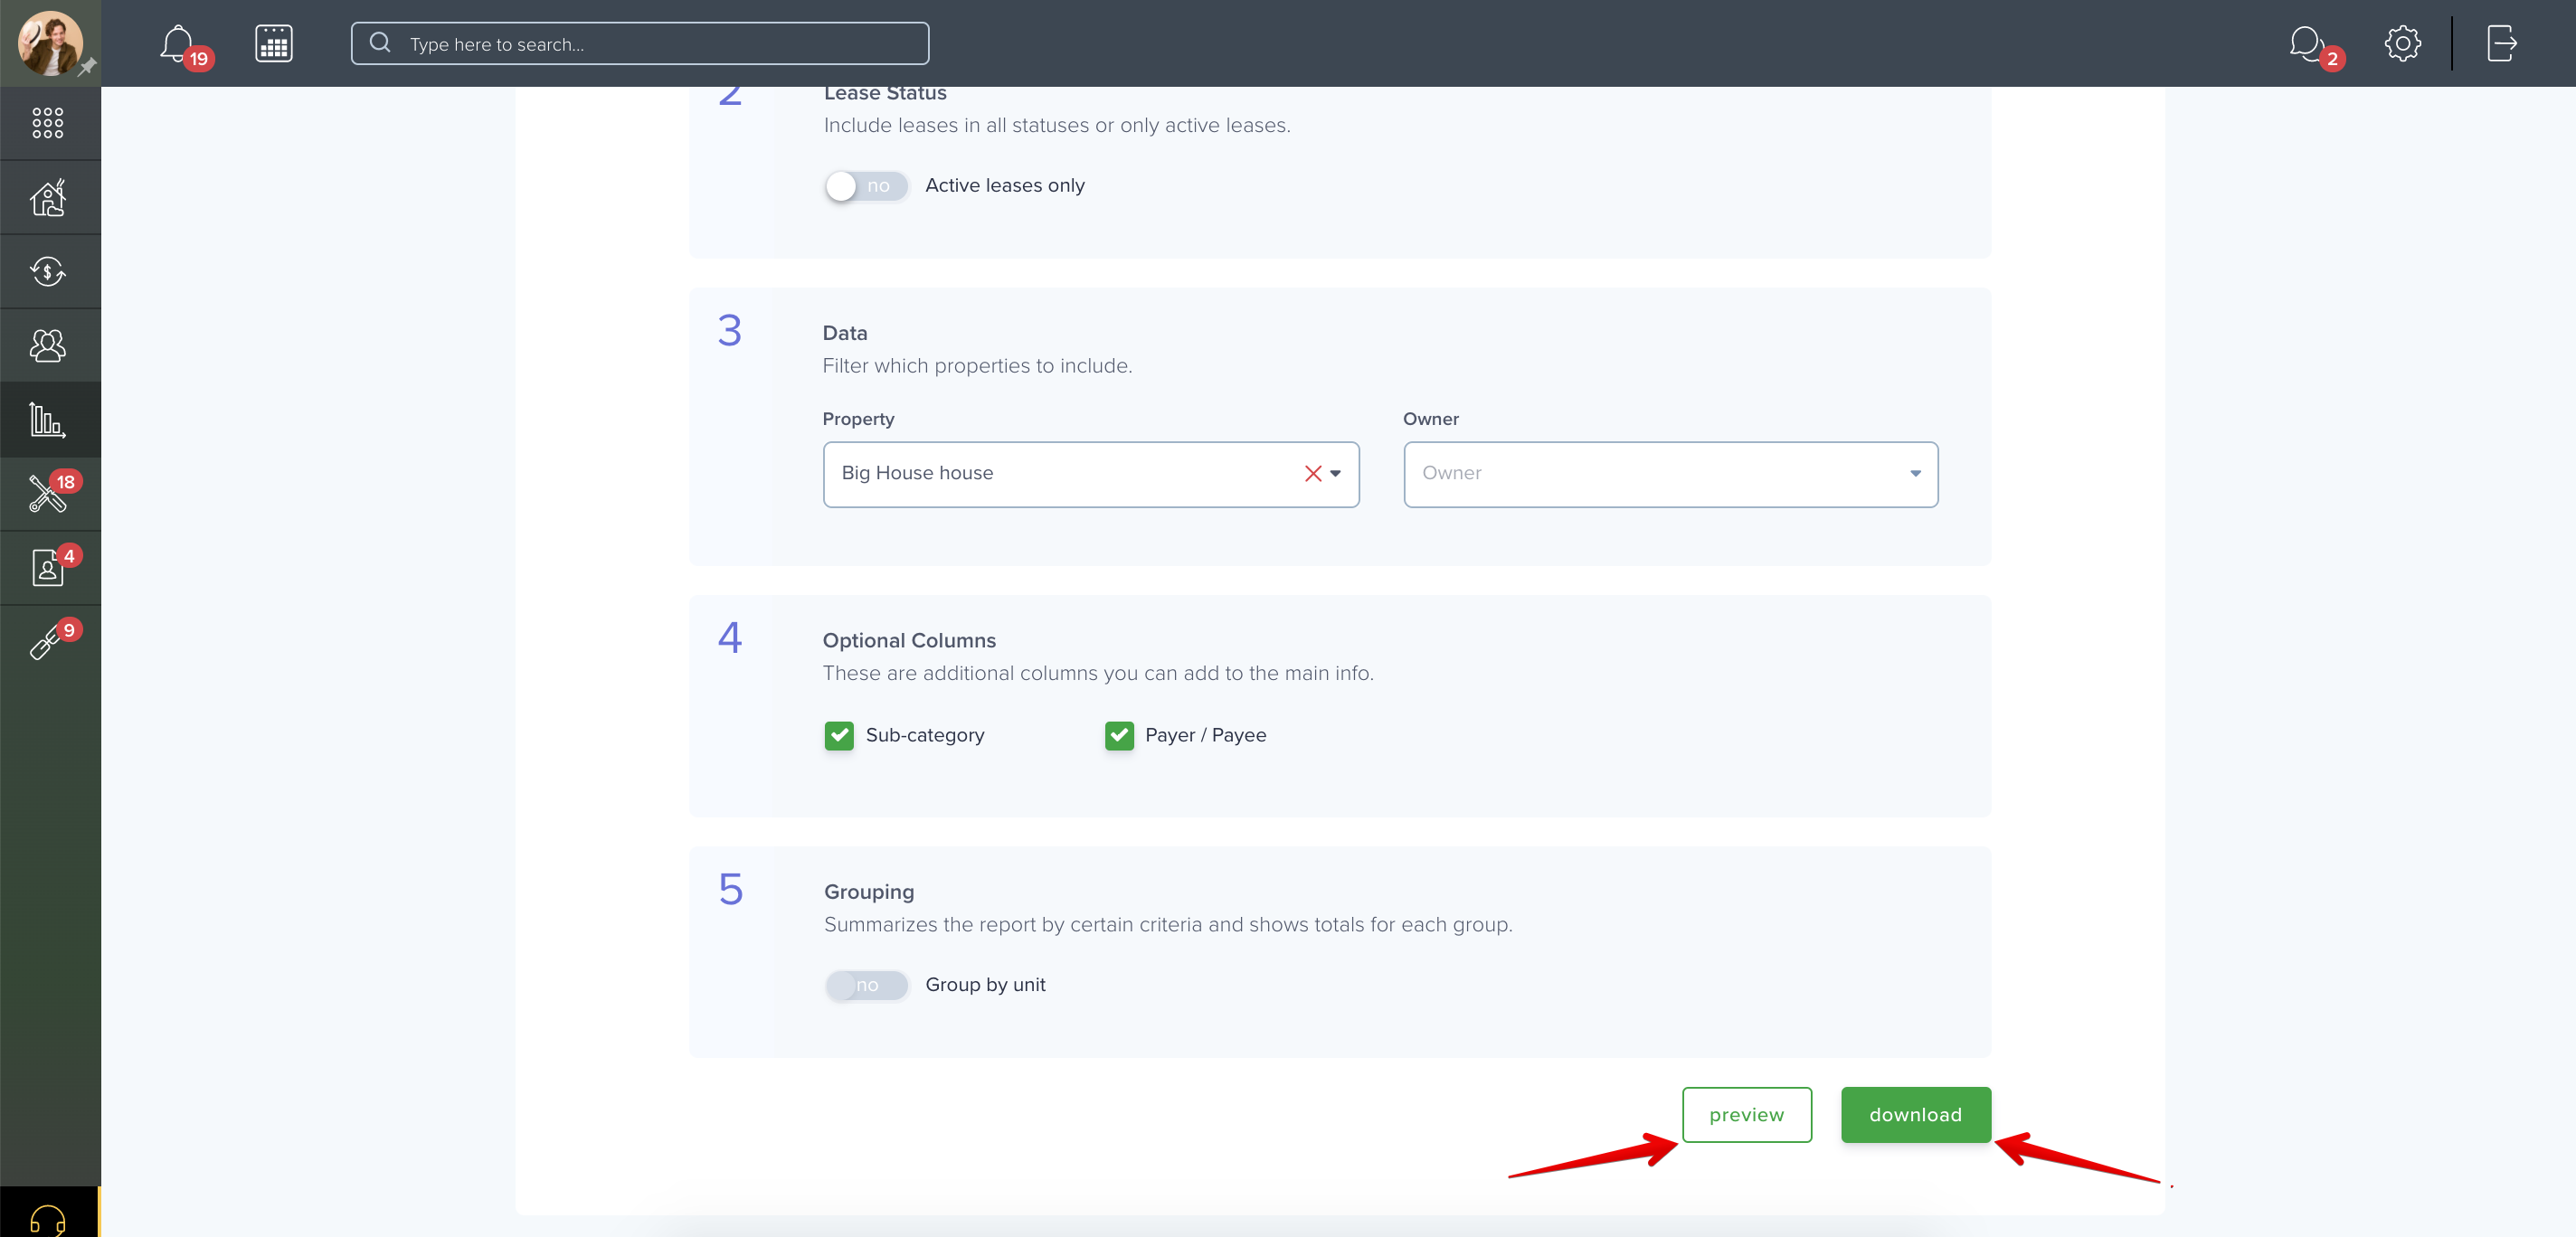
Task: Click the Data section heading
Action: click(844, 333)
